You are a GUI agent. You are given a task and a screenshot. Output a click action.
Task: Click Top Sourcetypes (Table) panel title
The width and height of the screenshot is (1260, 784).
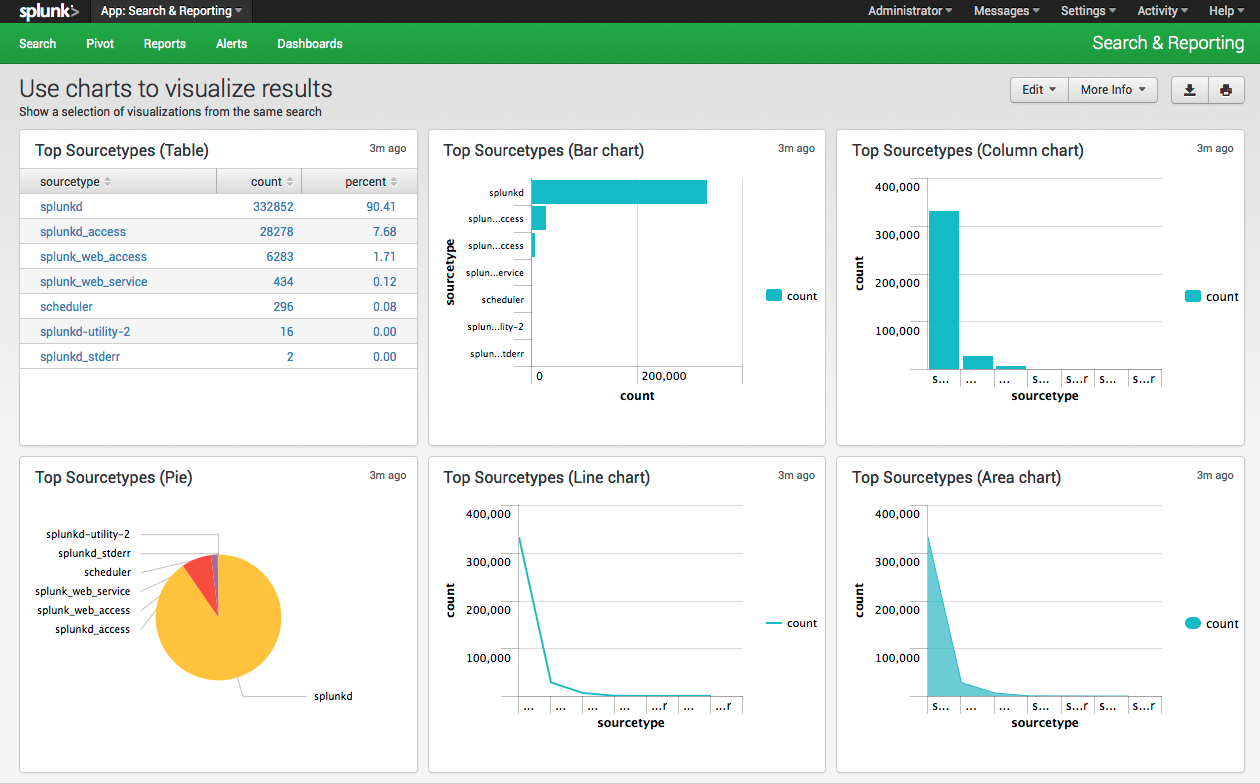pyautogui.click(x=122, y=151)
